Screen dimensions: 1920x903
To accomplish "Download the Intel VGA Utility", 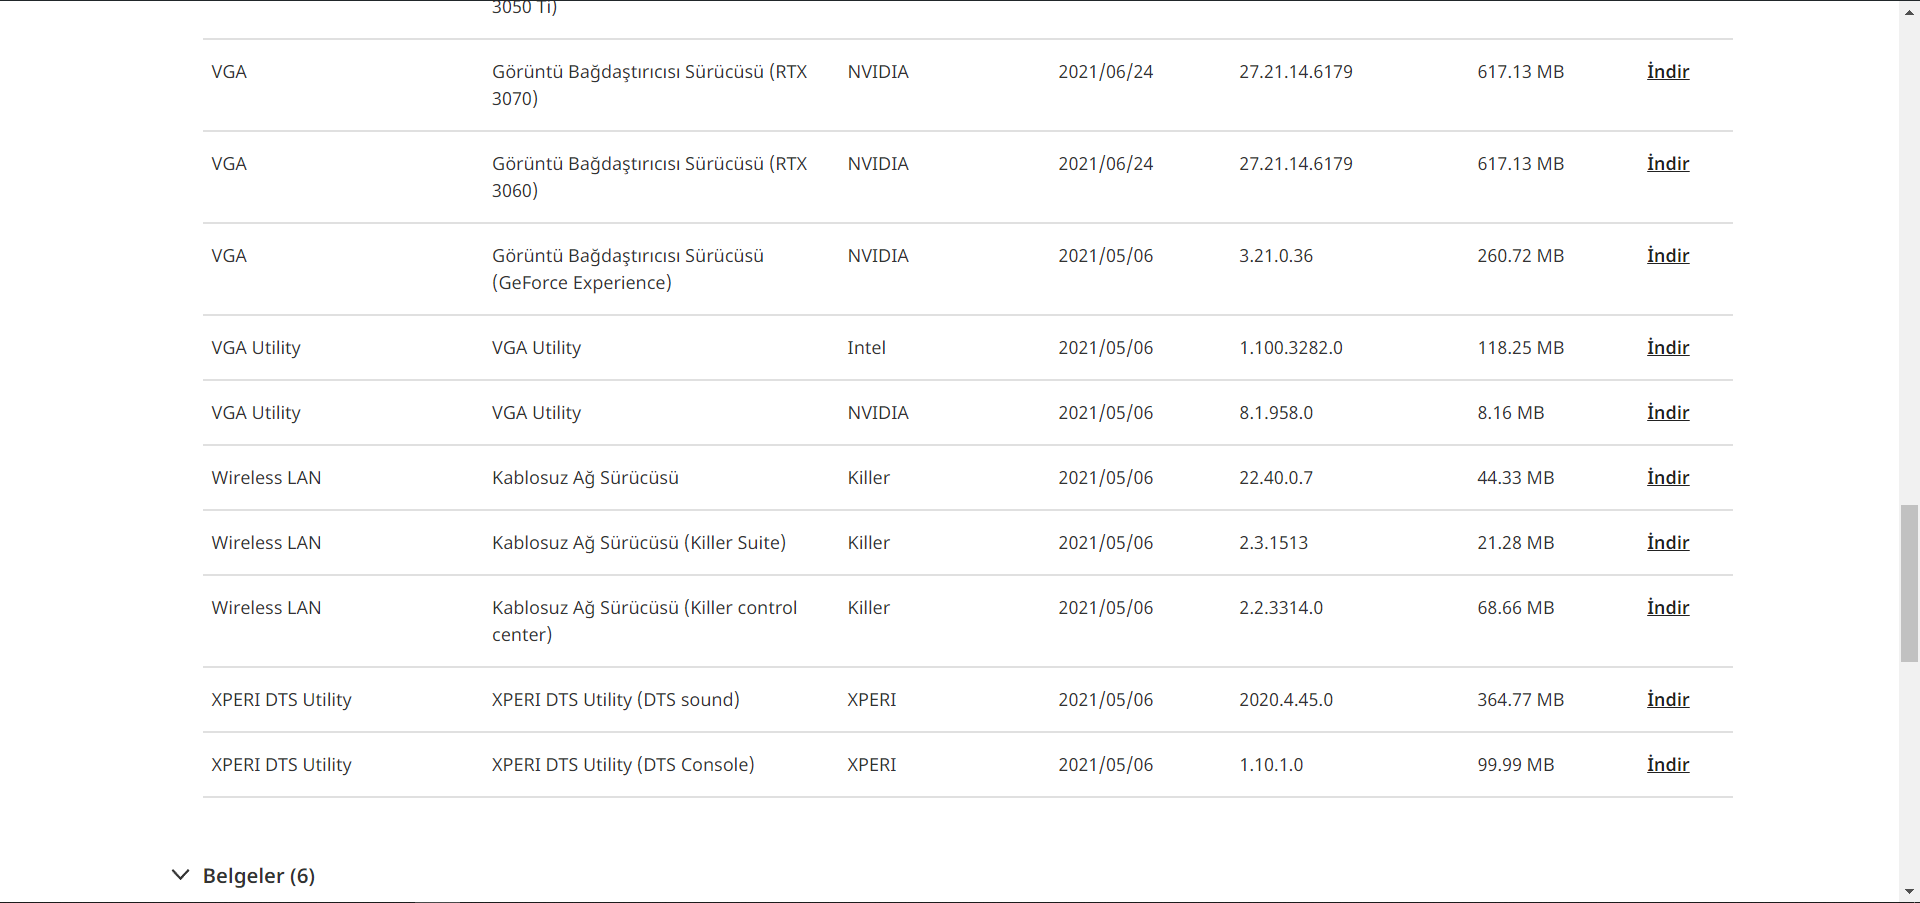I will coord(1667,348).
